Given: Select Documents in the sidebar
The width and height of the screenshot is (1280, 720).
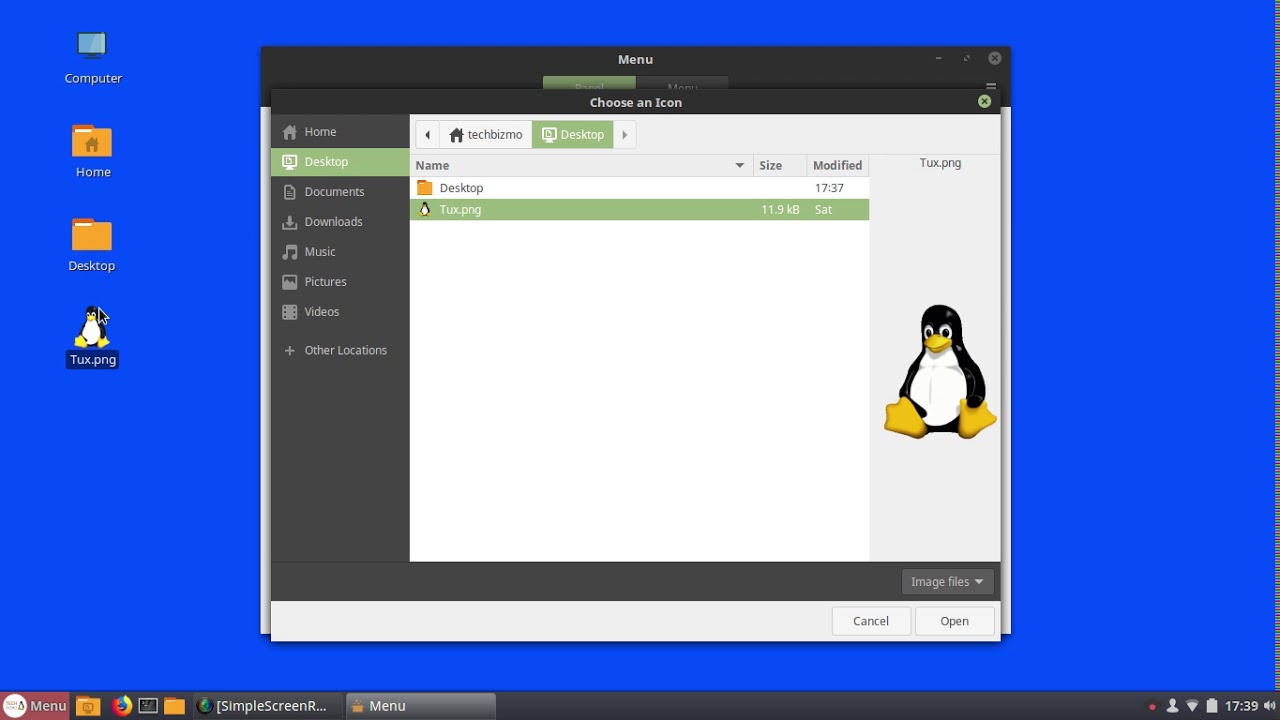Looking at the screenshot, I should point(333,191).
